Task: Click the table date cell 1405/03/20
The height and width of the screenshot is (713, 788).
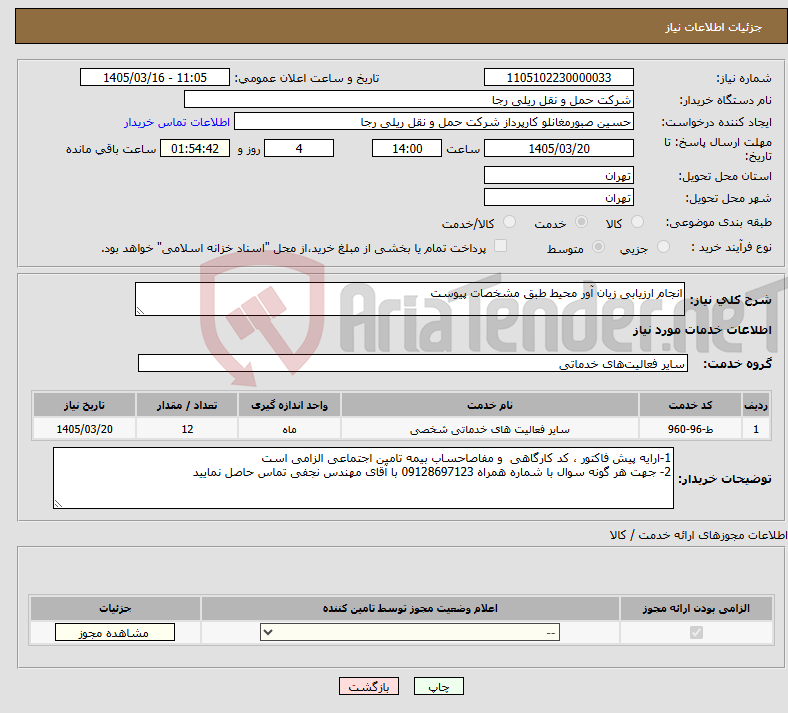Action: pos(84,429)
